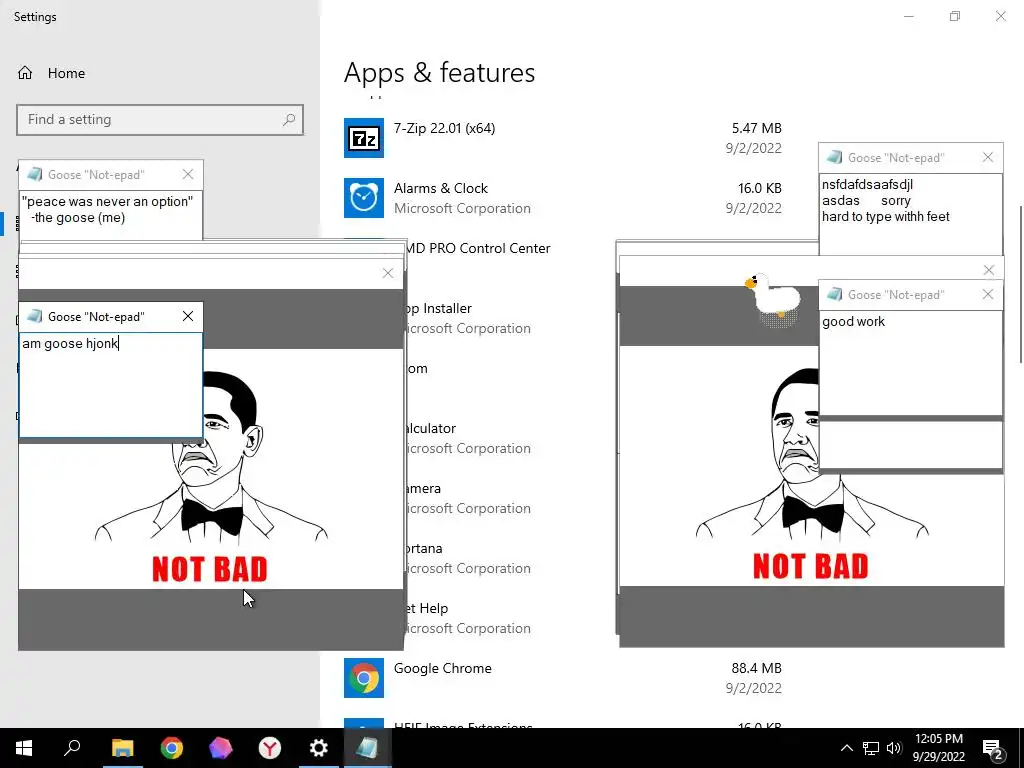Viewport: 1024px width, 768px height.
Task: Click the left NOT BAD meme image
Action: 210,469
